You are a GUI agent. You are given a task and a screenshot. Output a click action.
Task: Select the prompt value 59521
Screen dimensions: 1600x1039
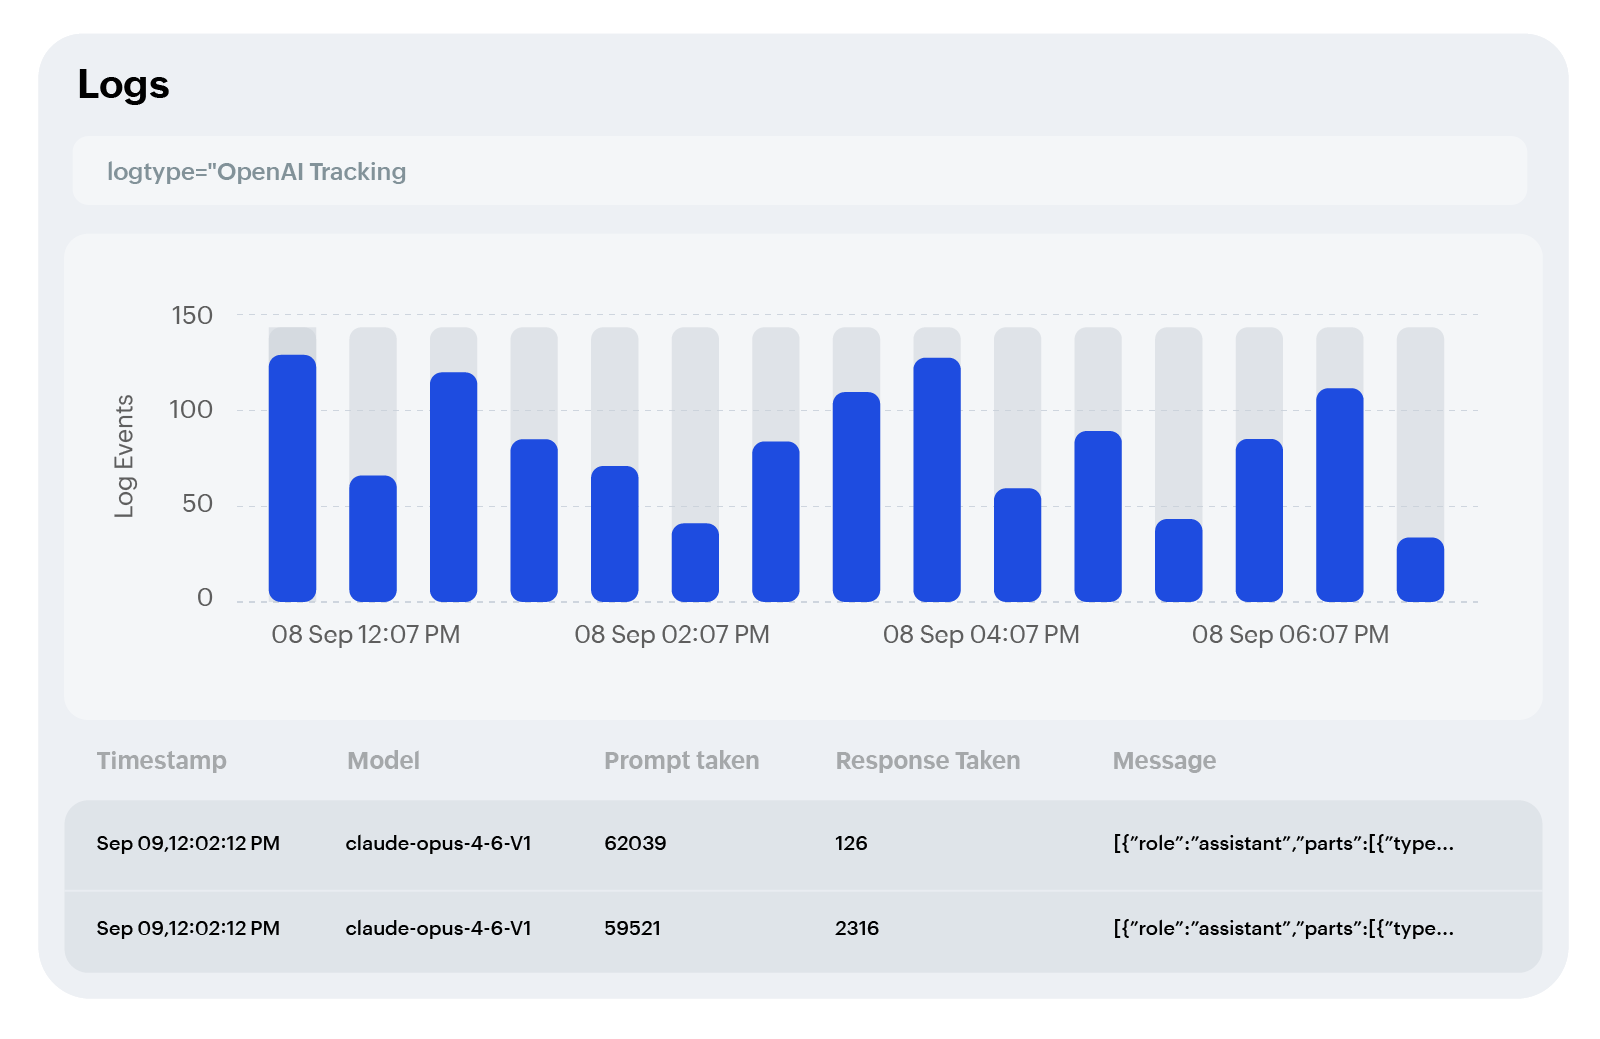click(x=632, y=928)
